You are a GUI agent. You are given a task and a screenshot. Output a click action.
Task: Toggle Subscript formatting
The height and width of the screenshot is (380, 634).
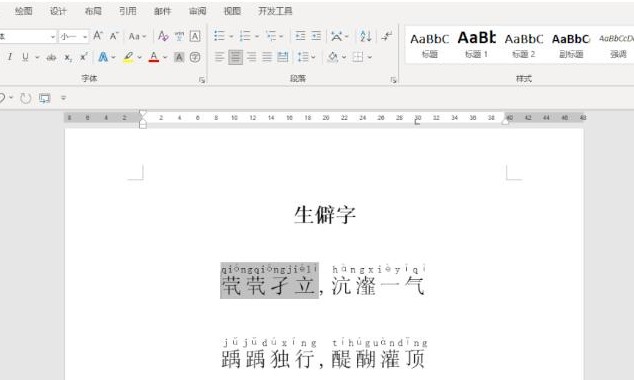pyautogui.click(x=68, y=57)
